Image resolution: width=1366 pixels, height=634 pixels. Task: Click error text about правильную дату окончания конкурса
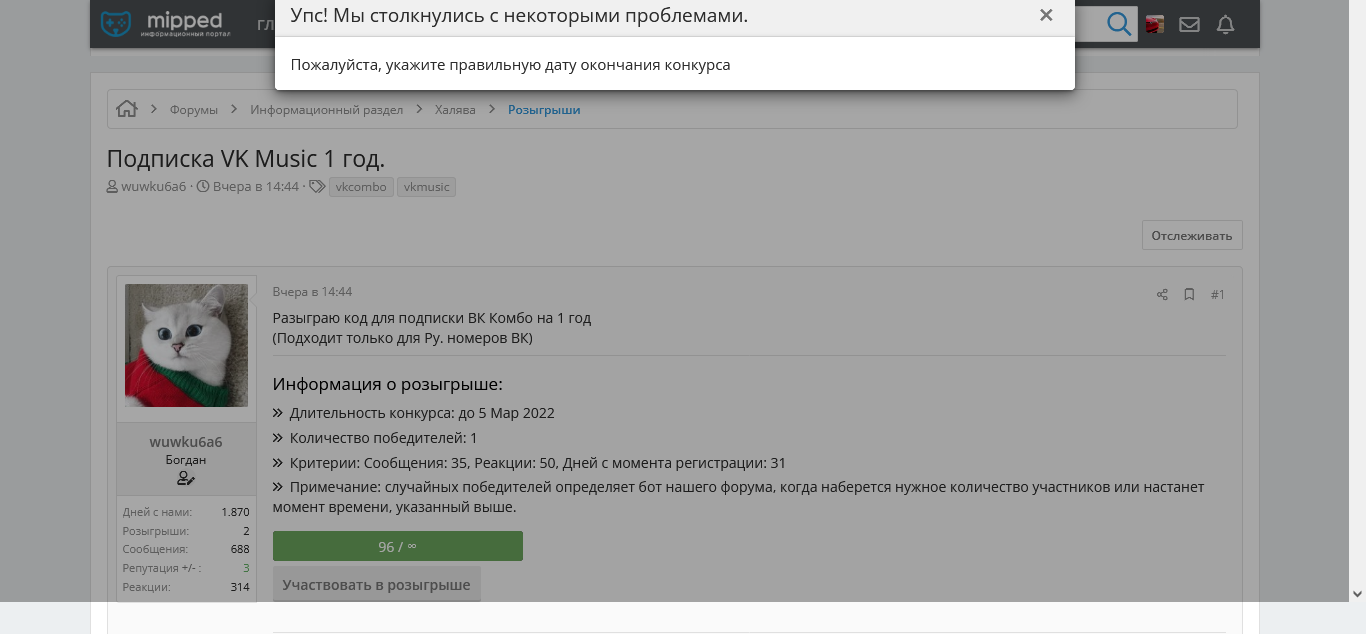point(511,65)
